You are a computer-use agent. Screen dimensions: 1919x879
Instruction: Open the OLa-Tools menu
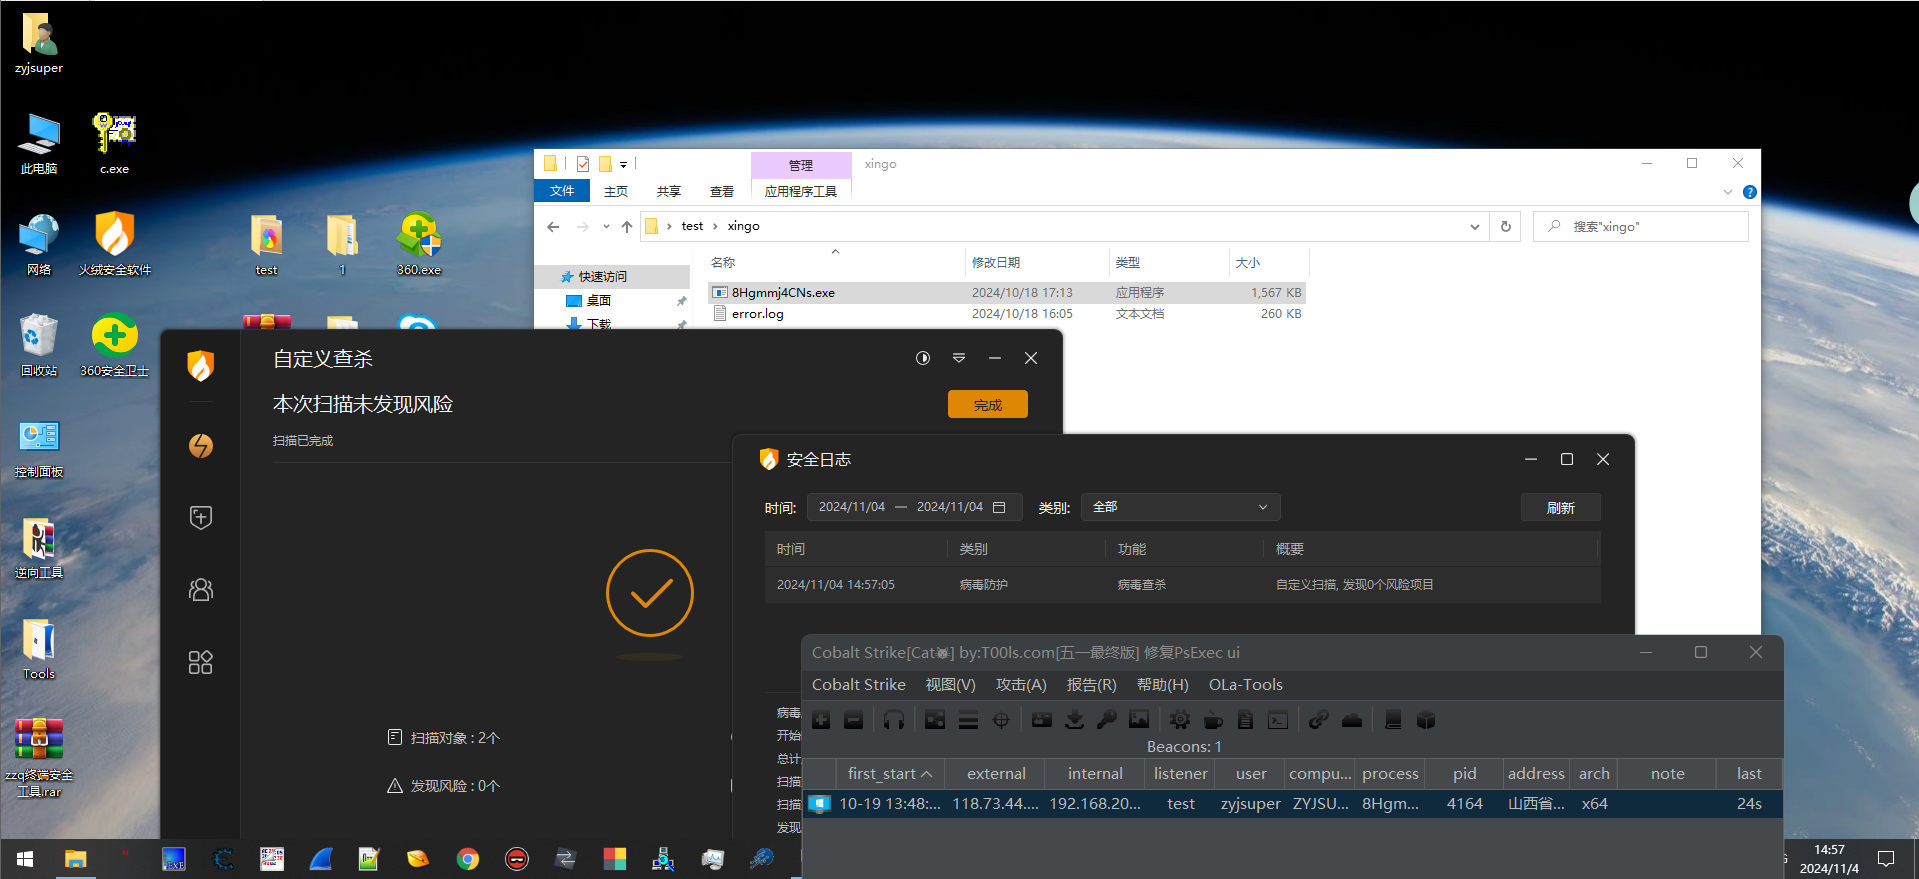1245,685
